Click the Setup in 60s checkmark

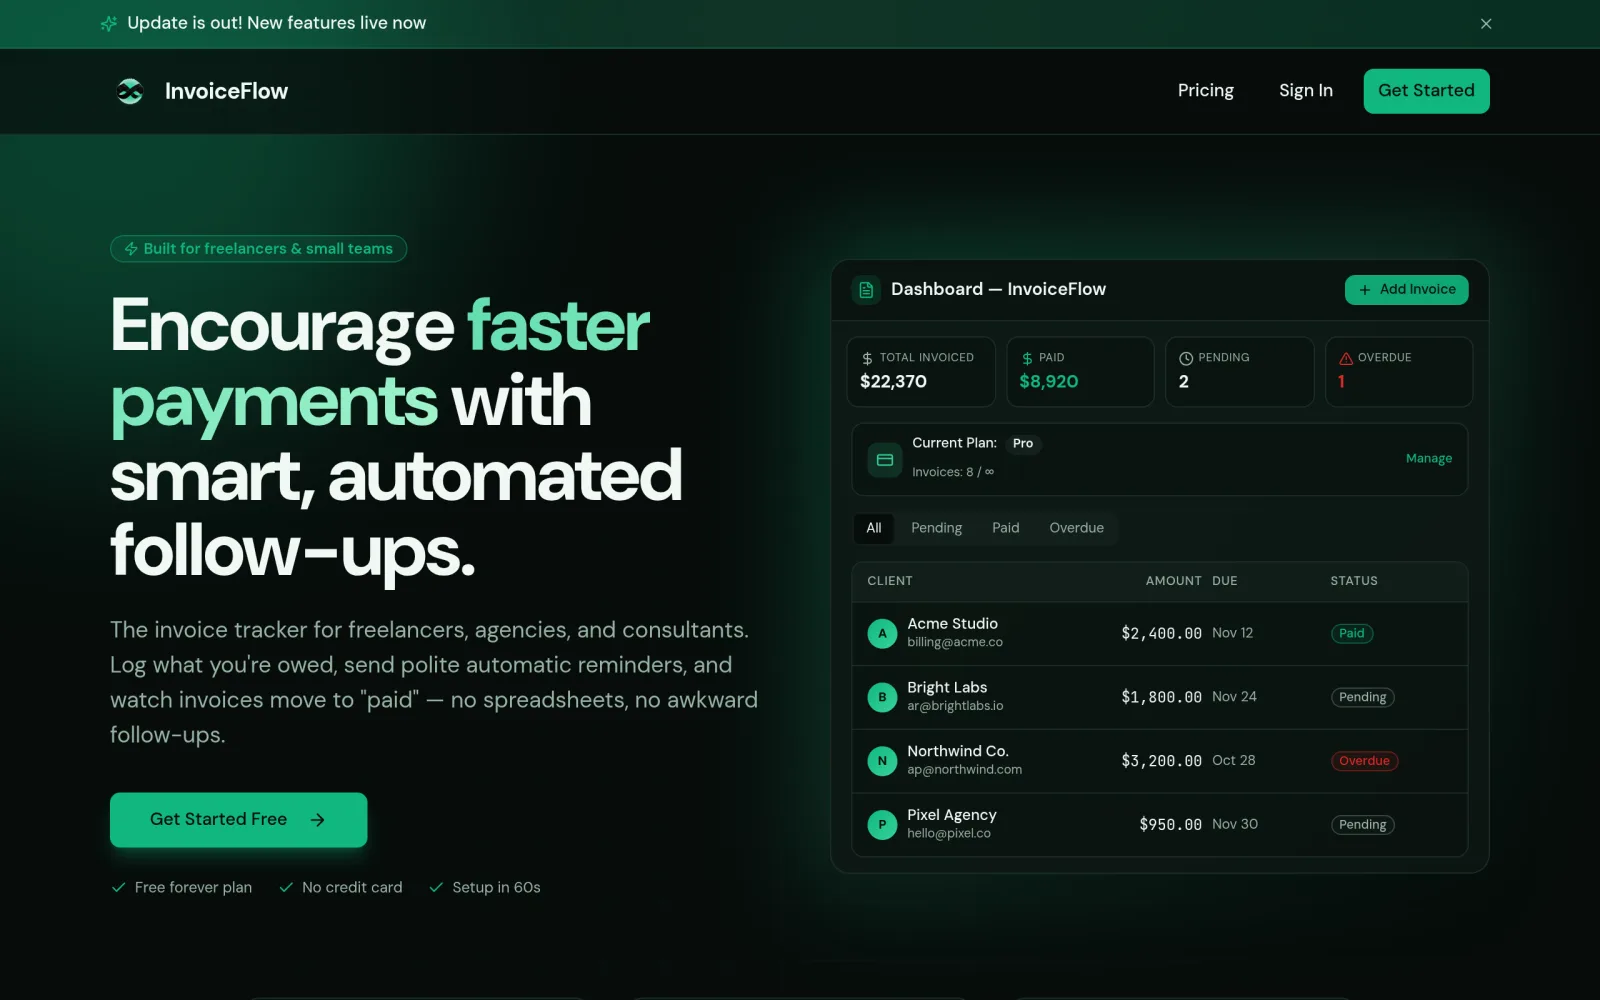436,887
